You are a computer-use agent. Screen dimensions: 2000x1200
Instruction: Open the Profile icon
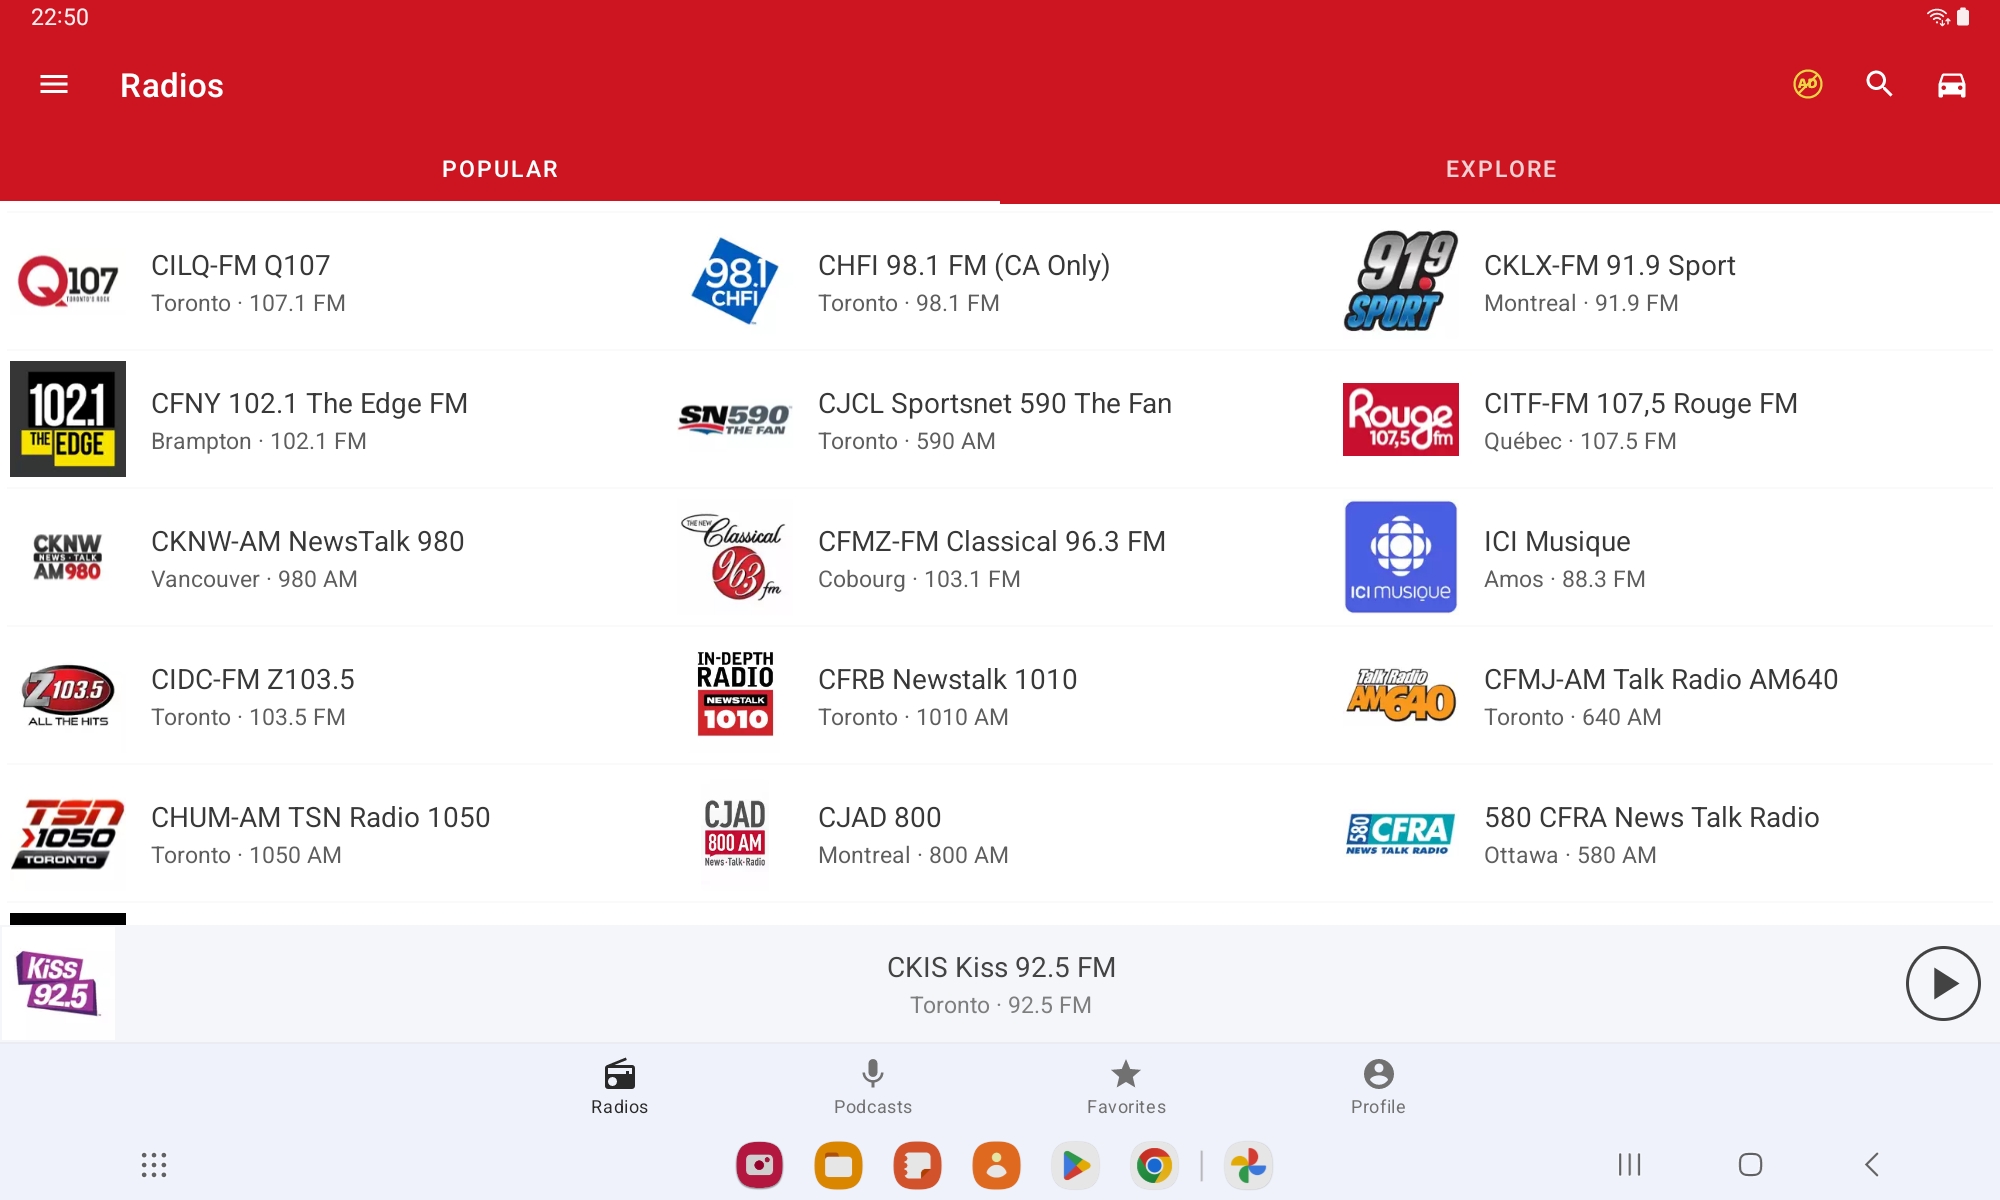coord(1378,1085)
